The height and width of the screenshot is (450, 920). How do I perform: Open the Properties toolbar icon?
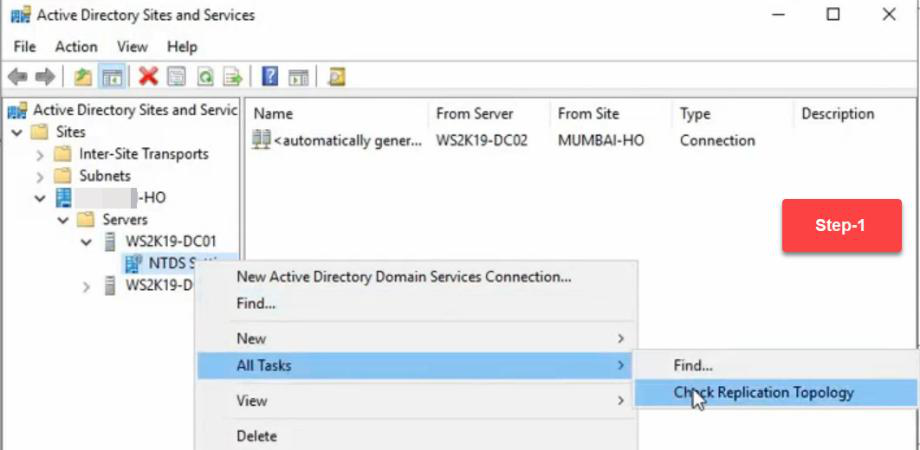177,76
